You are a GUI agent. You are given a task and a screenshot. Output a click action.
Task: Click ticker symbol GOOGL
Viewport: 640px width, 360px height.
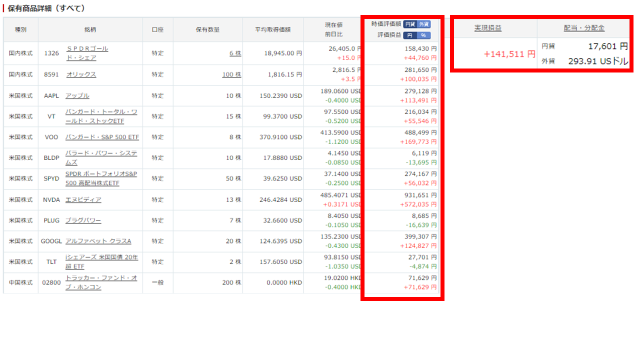pos(51,241)
